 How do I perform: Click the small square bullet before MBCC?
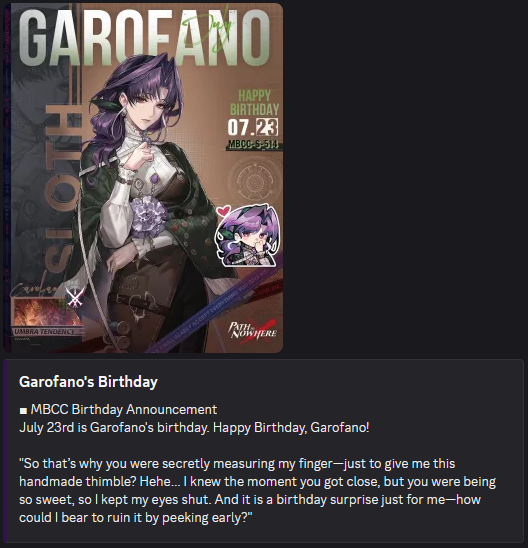pos(23,411)
